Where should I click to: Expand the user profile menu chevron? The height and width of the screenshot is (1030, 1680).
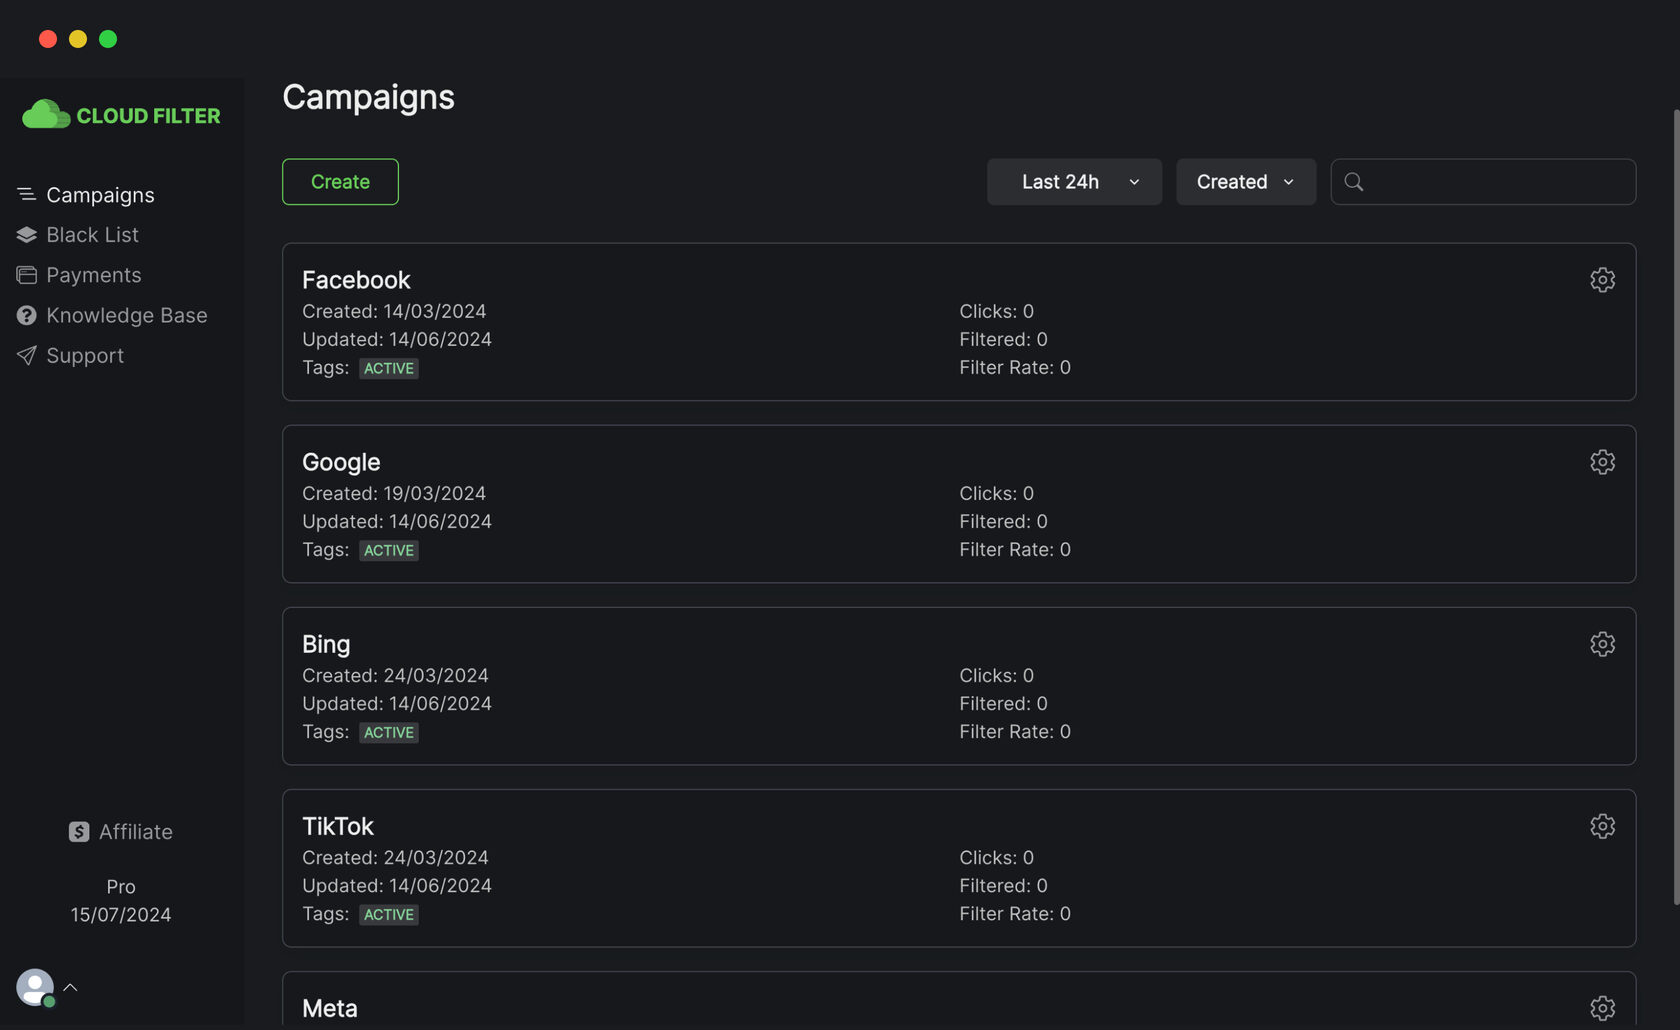pos(70,987)
